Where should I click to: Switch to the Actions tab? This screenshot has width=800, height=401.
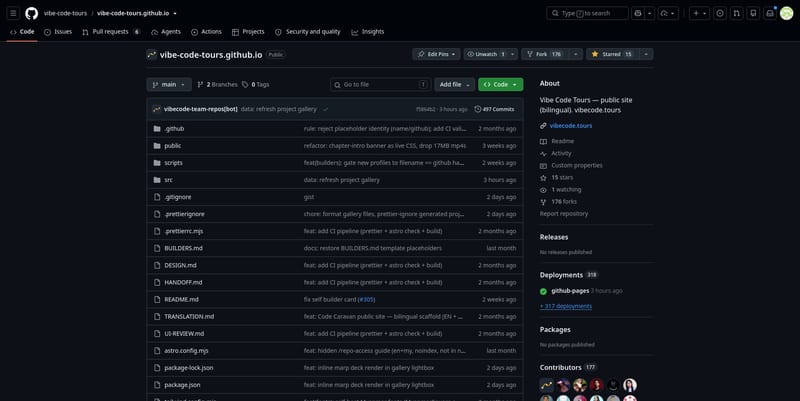tap(206, 32)
